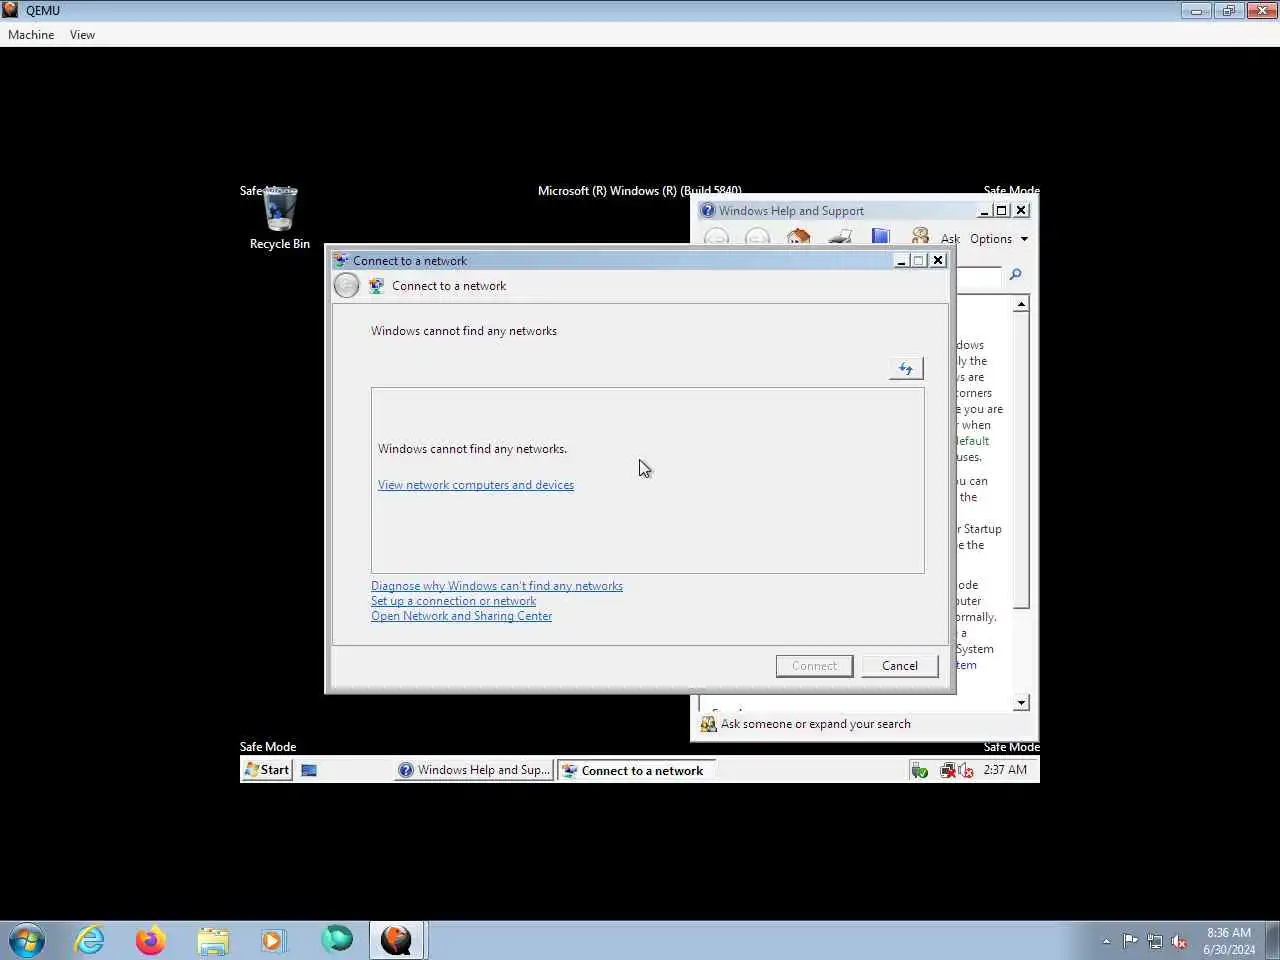Open the QEMU Machine menu
Screen dimensions: 1280x960
(x=31, y=35)
